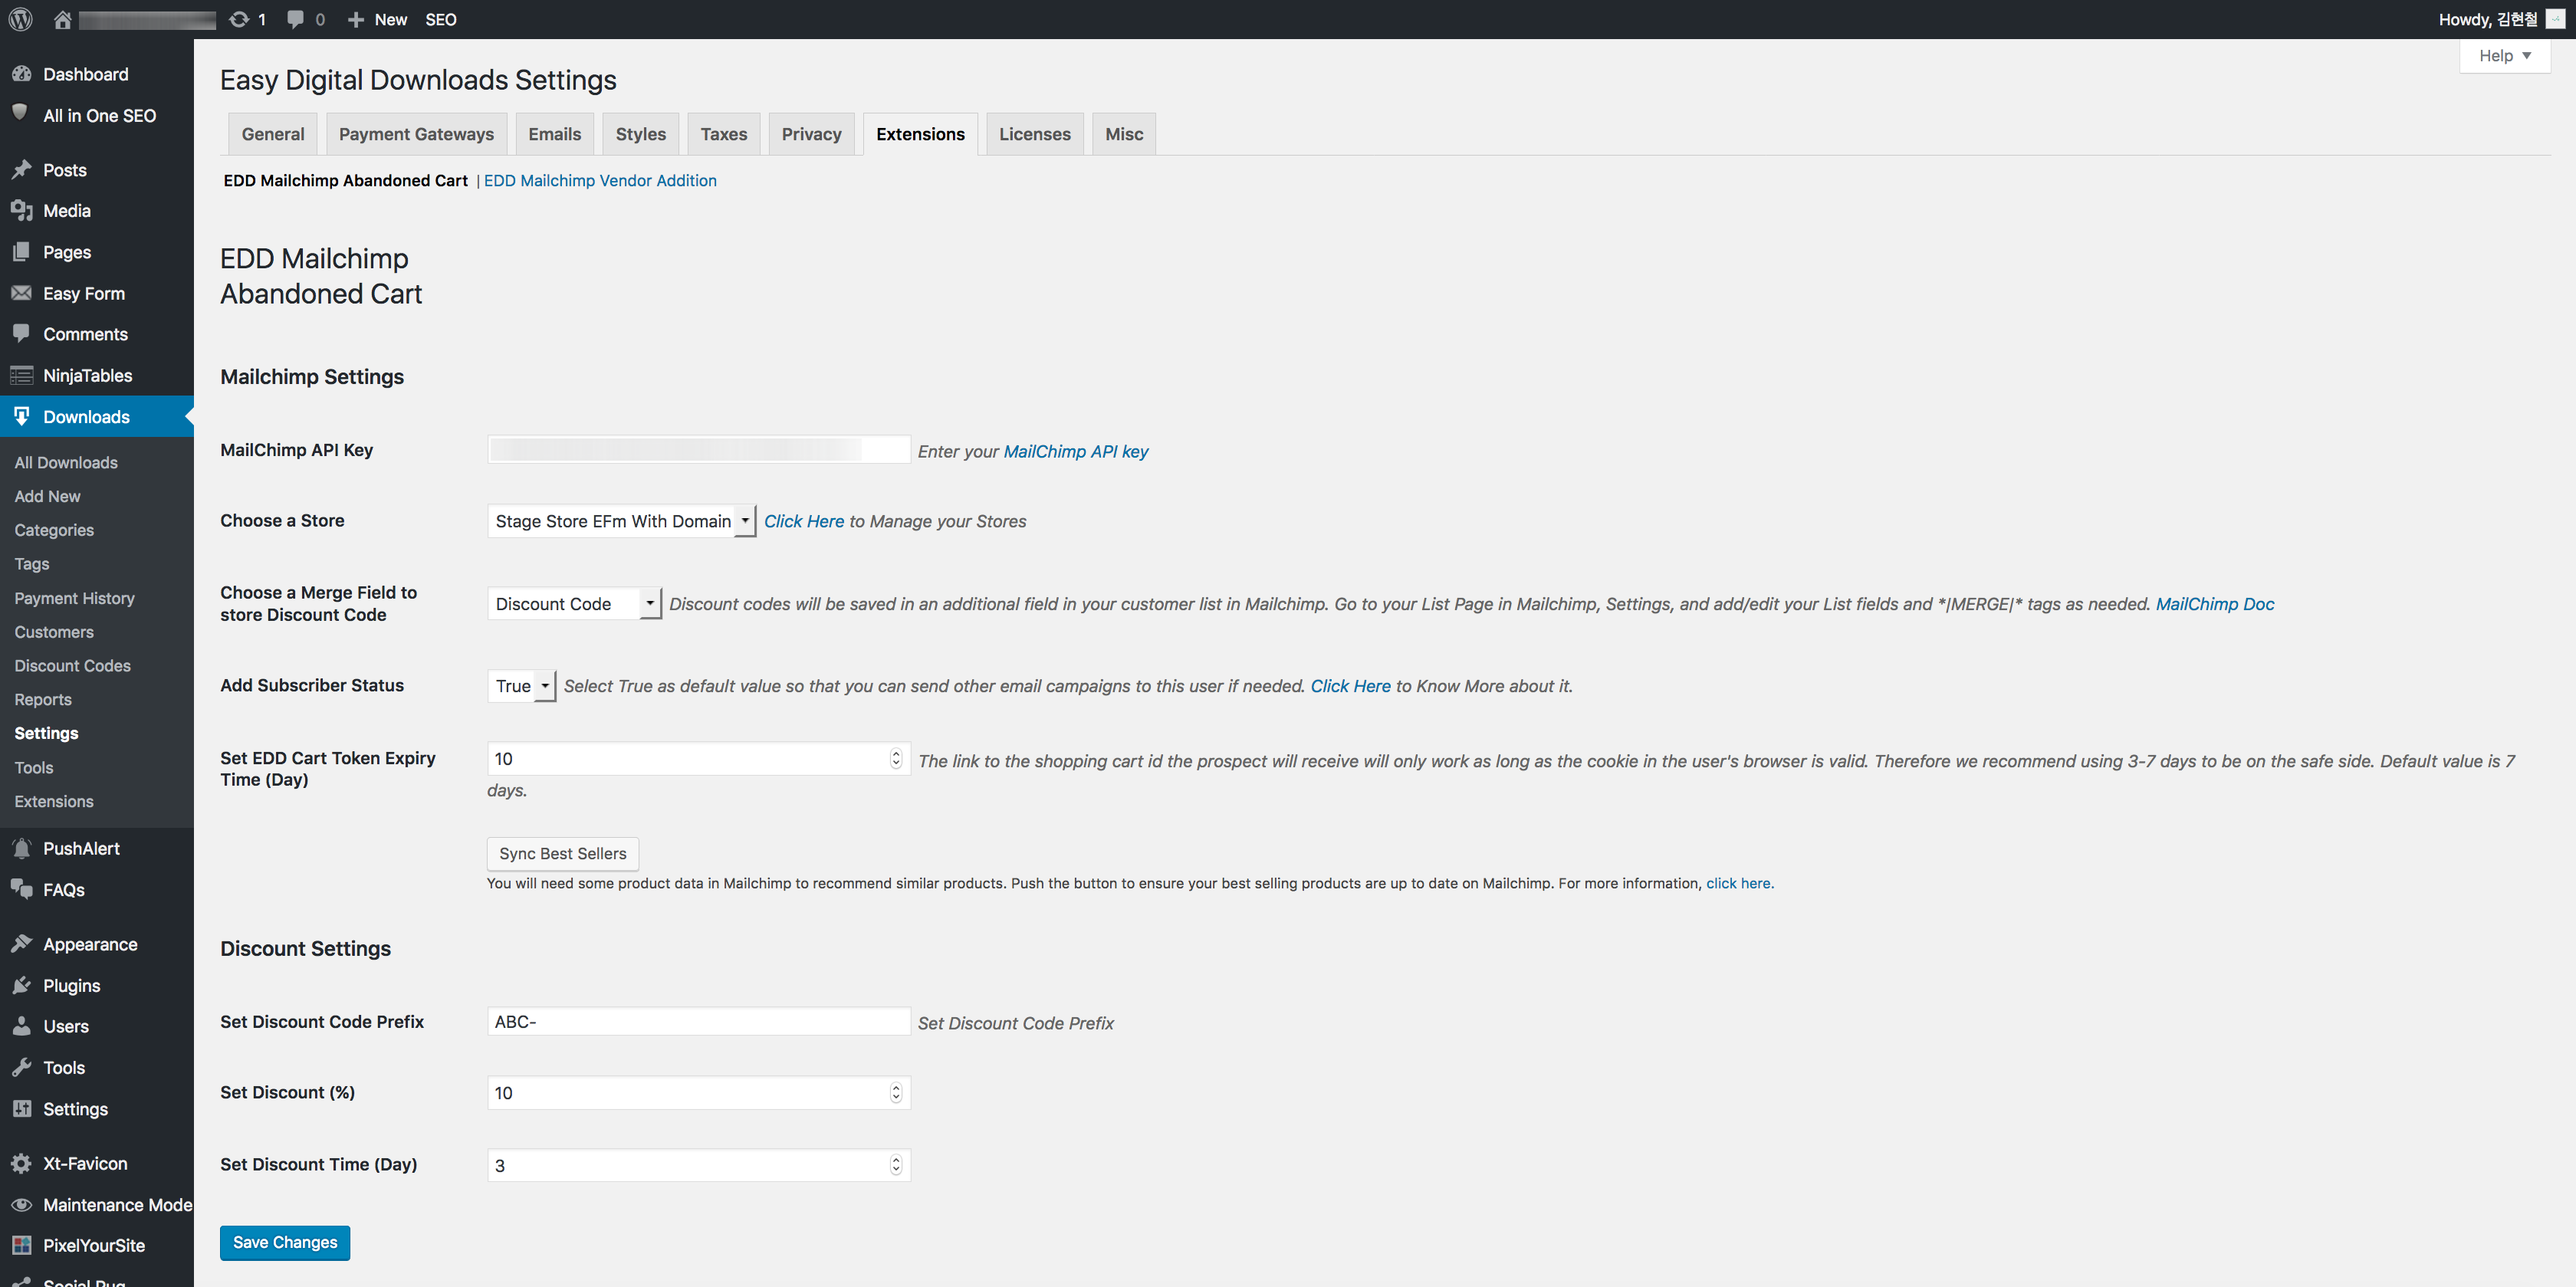Viewport: 2576px width, 1287px height.
Task: Click the Settings sliders icon in main menu
Action: (x=21, y=1109)
